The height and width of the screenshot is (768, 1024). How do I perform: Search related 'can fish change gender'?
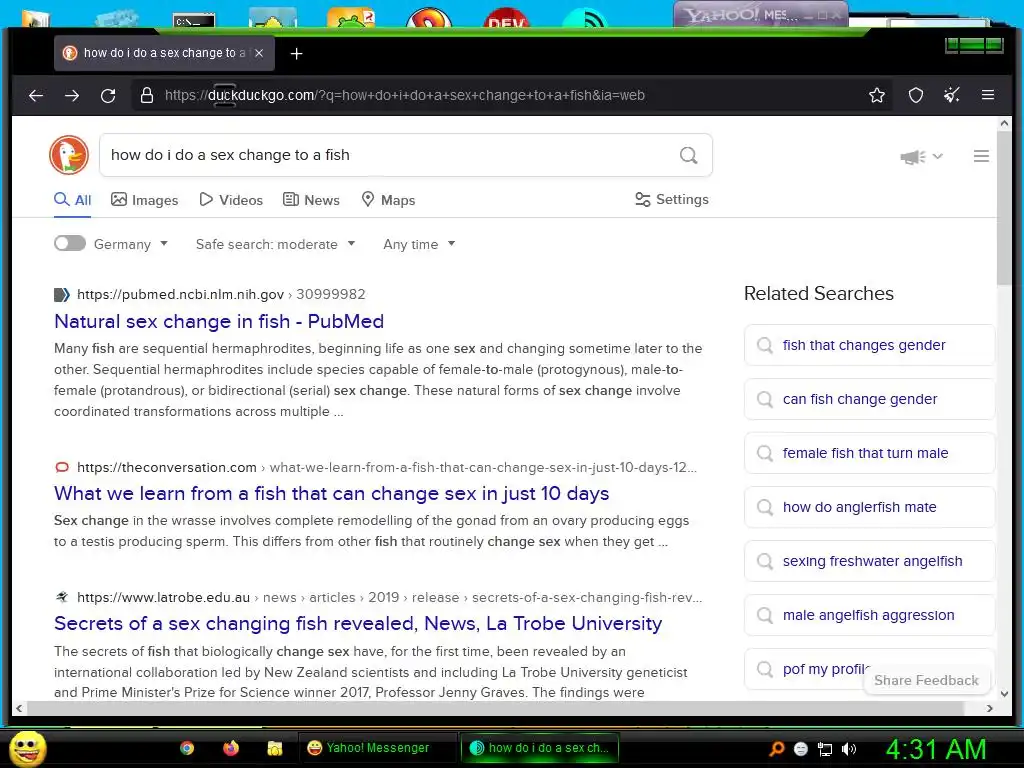click(869, 399)
